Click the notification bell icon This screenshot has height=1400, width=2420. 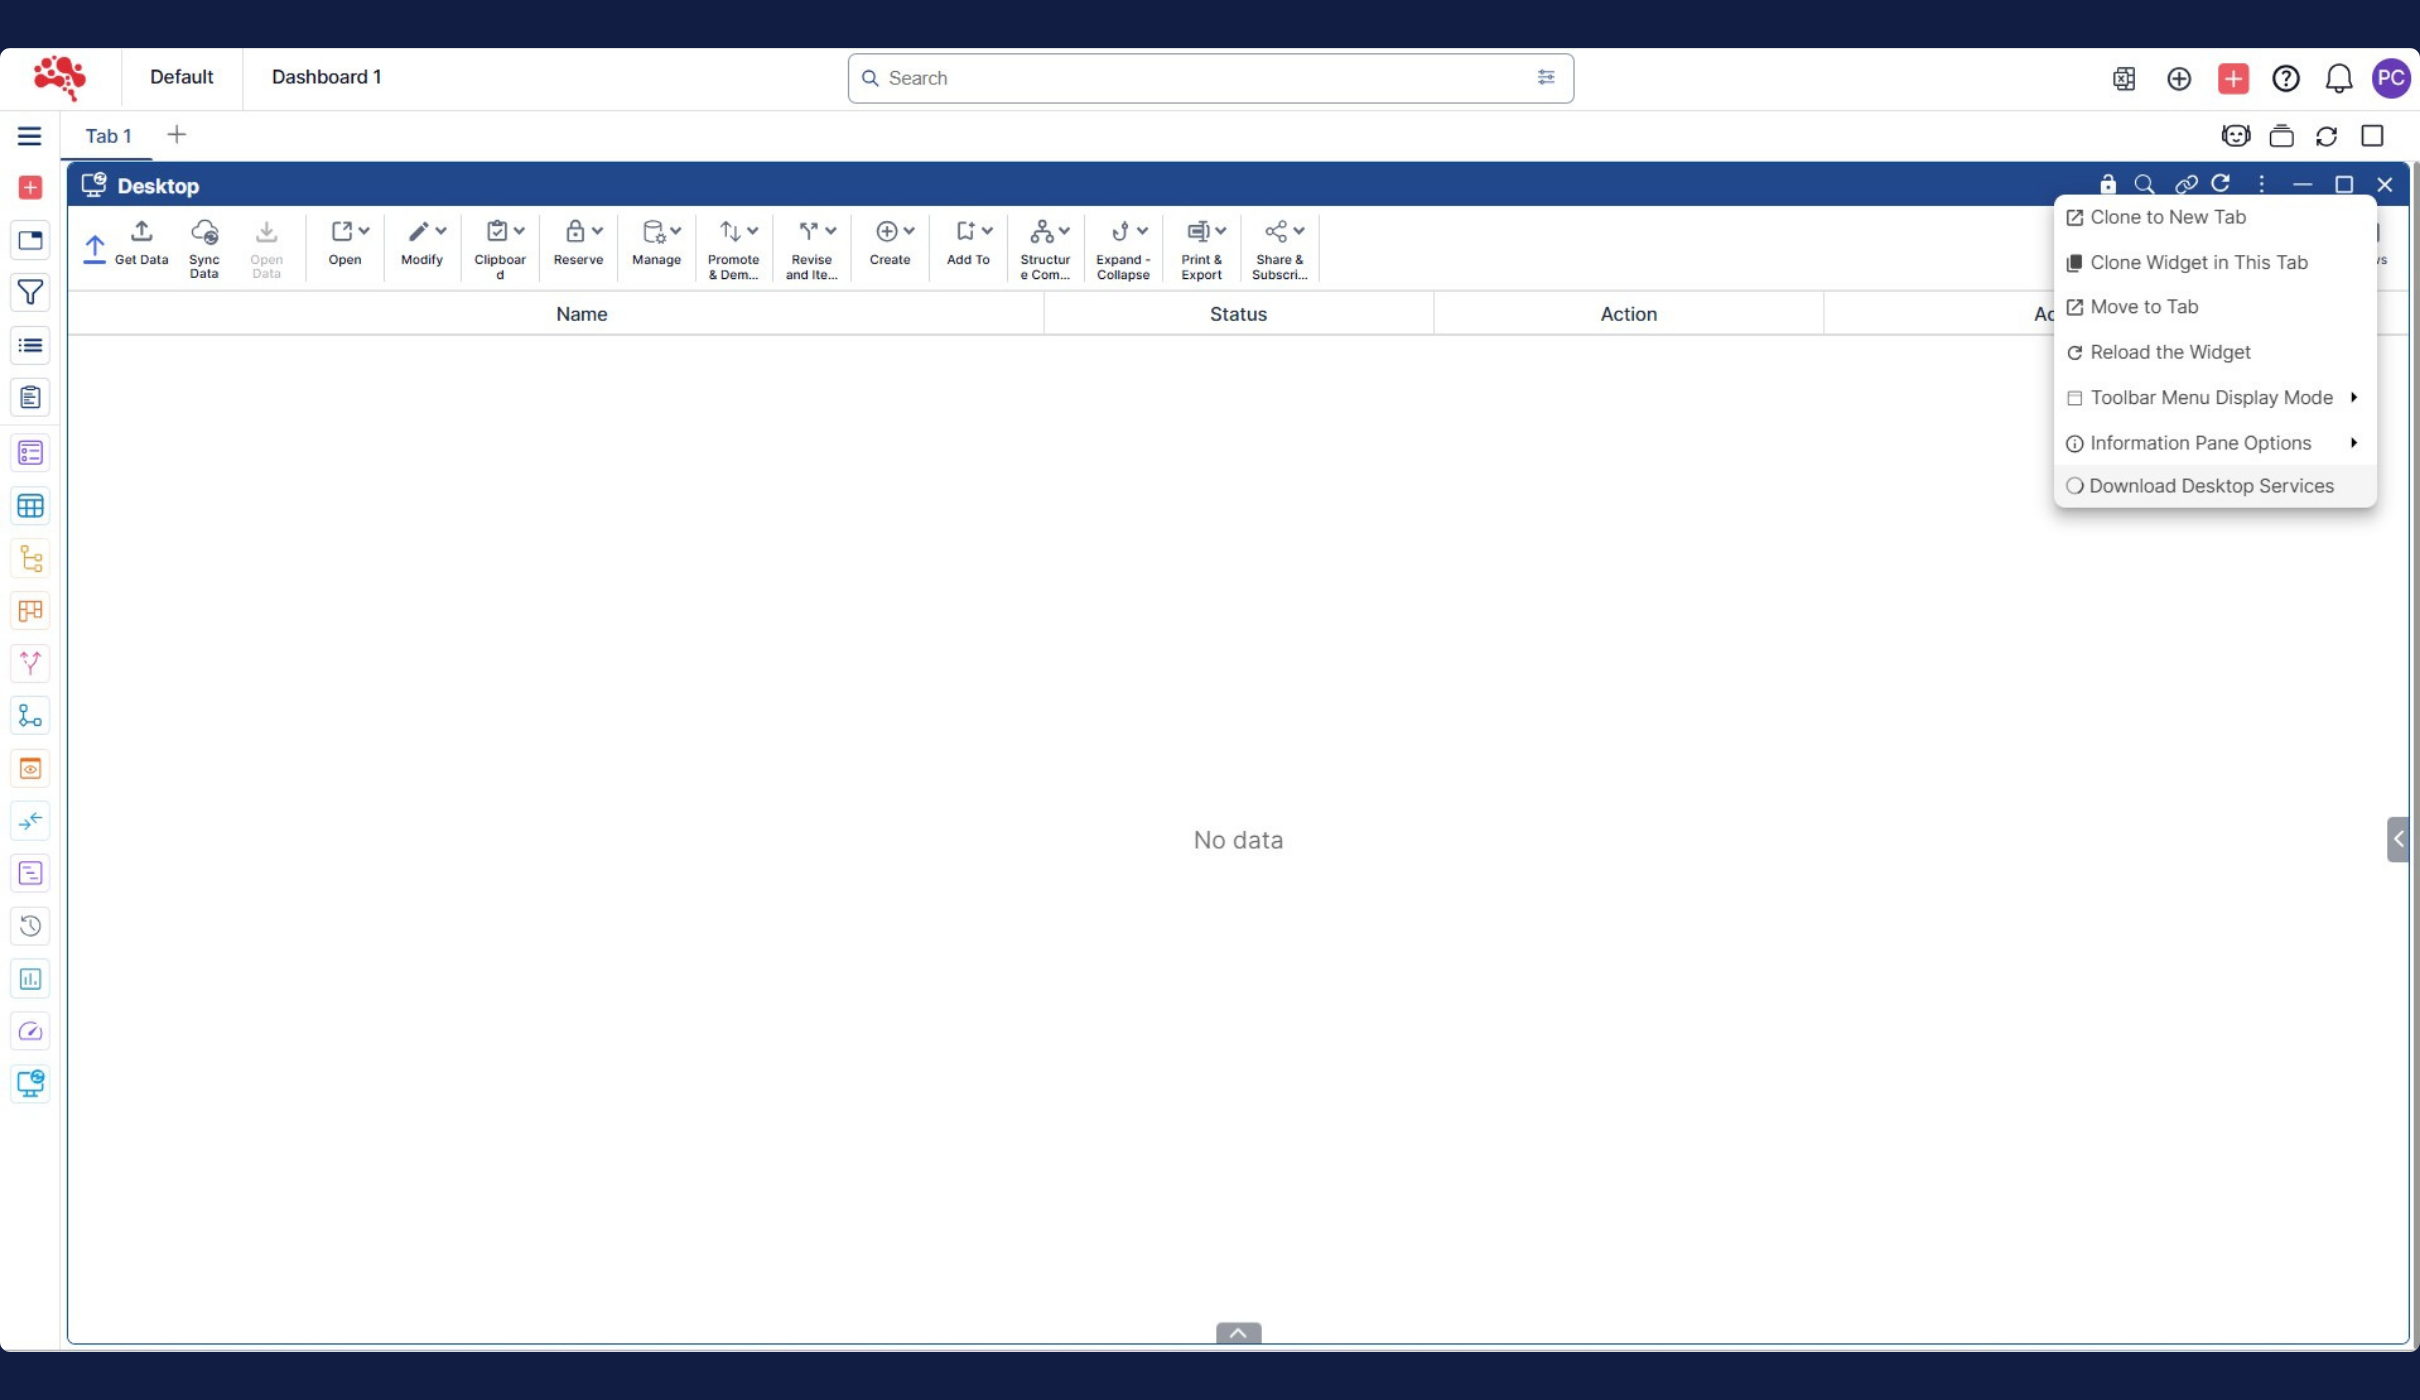(x=2338, y=78)
